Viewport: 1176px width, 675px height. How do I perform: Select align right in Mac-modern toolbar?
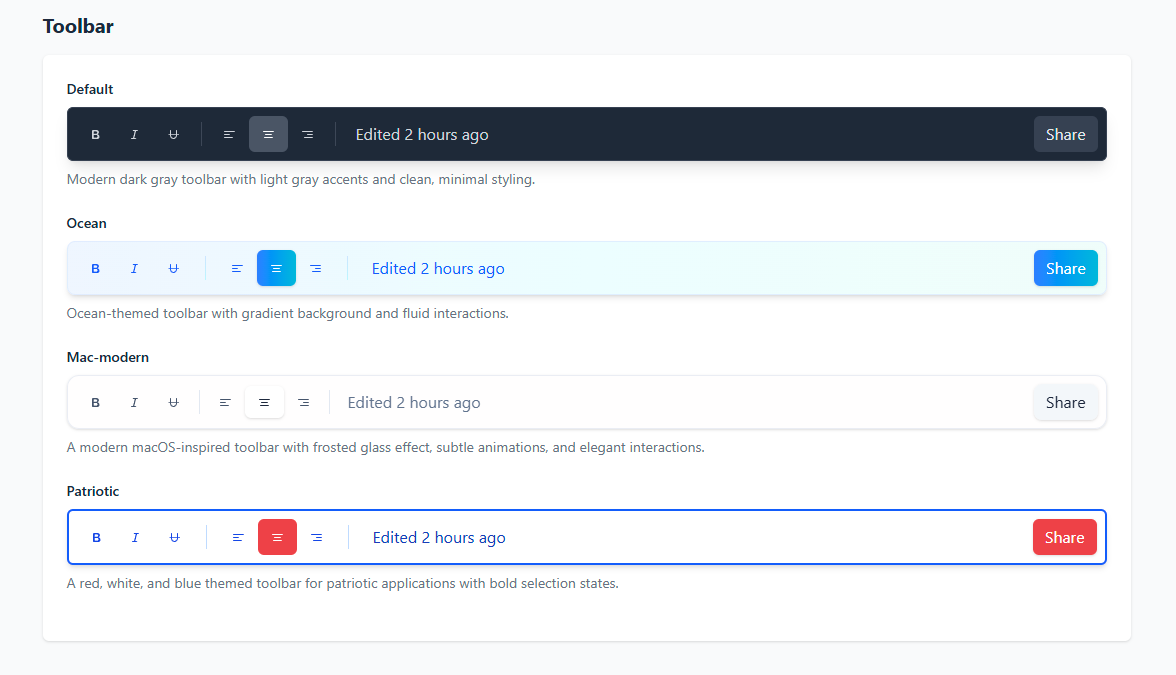click(x=304, y=403)
